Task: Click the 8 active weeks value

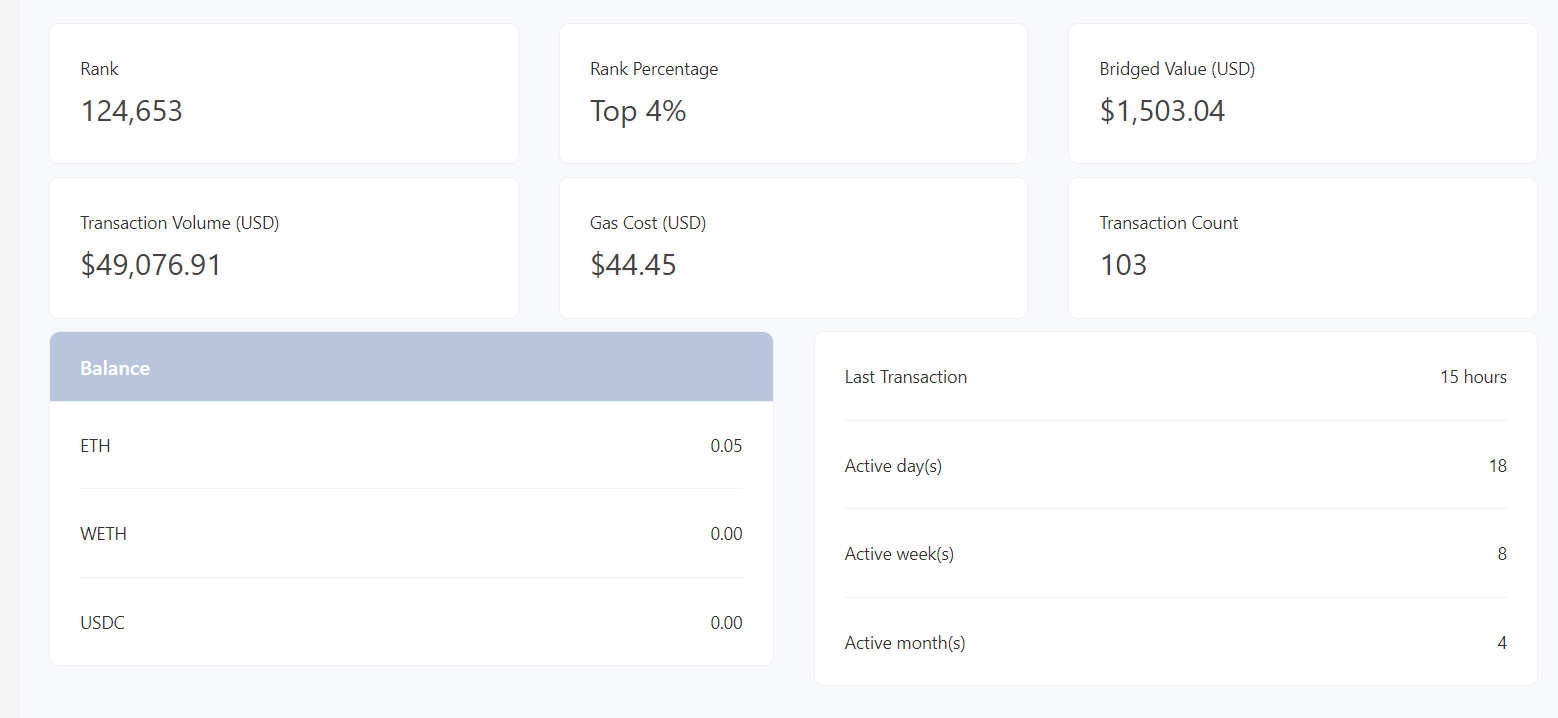Action: tap(1502, 553)
